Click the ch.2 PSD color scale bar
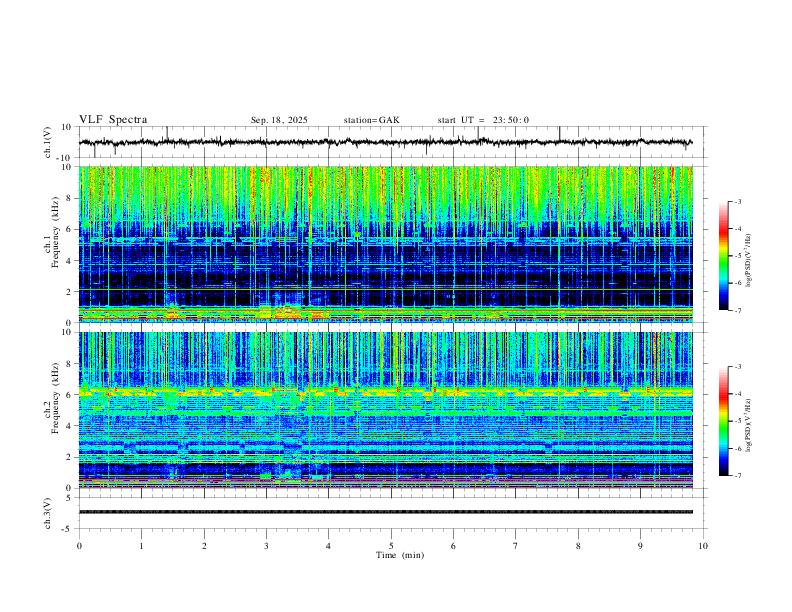Image resolution: width=792 pixels, height=612 pixels. pos(724,421)
